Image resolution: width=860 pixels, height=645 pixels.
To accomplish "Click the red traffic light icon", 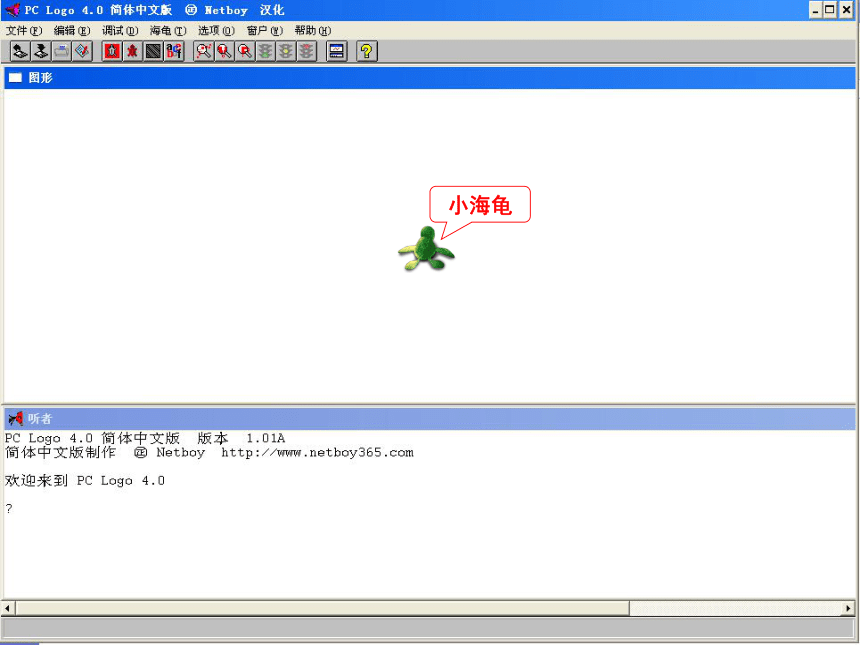I will (307, 52).
